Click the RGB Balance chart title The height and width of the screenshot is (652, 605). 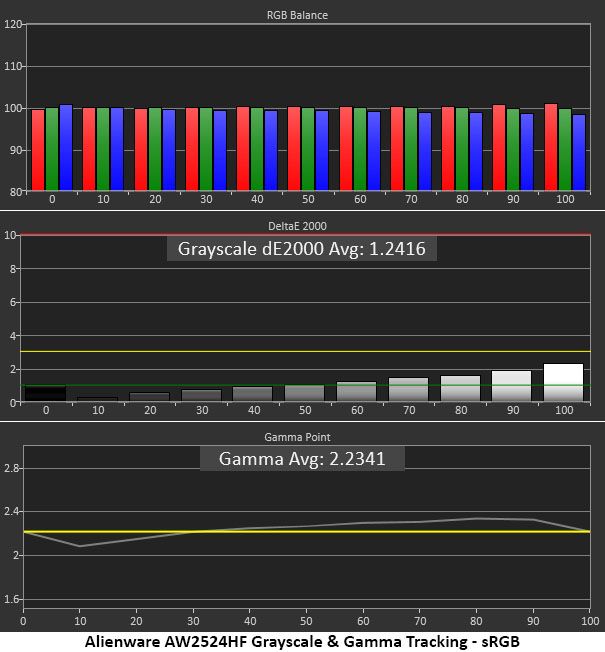coord(297,15)
